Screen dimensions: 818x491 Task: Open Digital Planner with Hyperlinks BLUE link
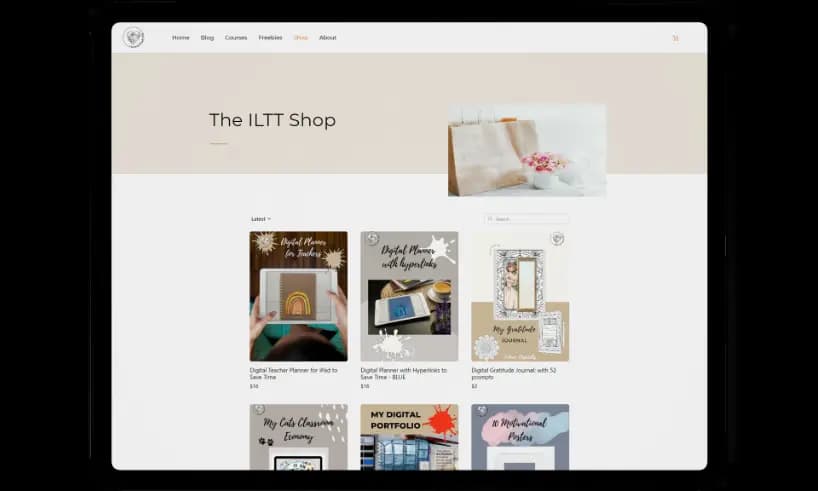[404, 374]
